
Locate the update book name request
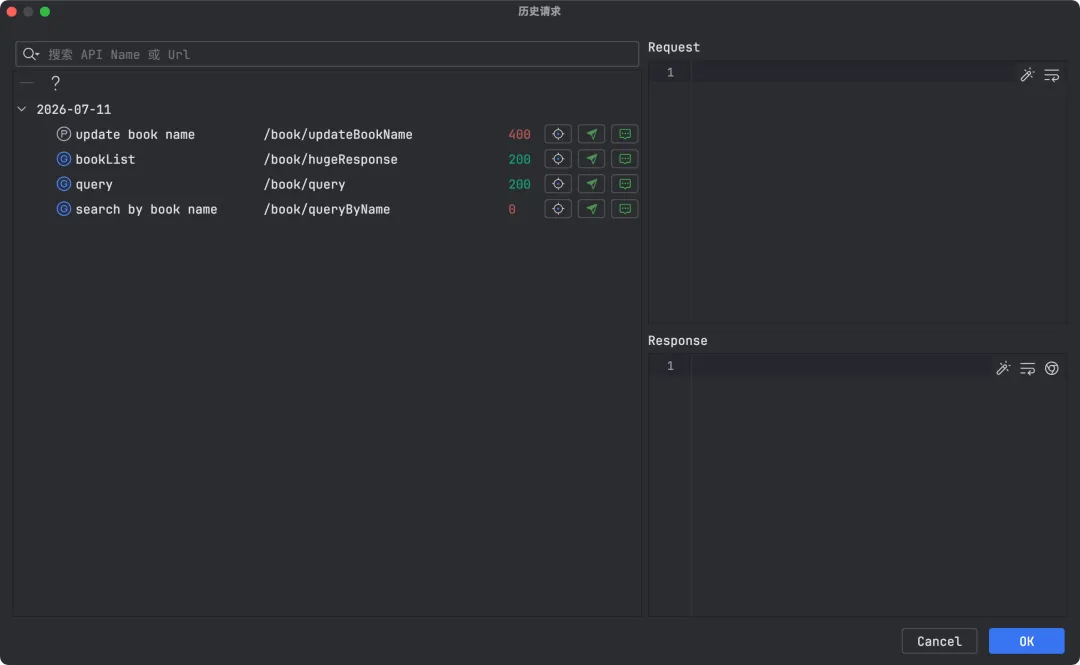coord(558,134)
